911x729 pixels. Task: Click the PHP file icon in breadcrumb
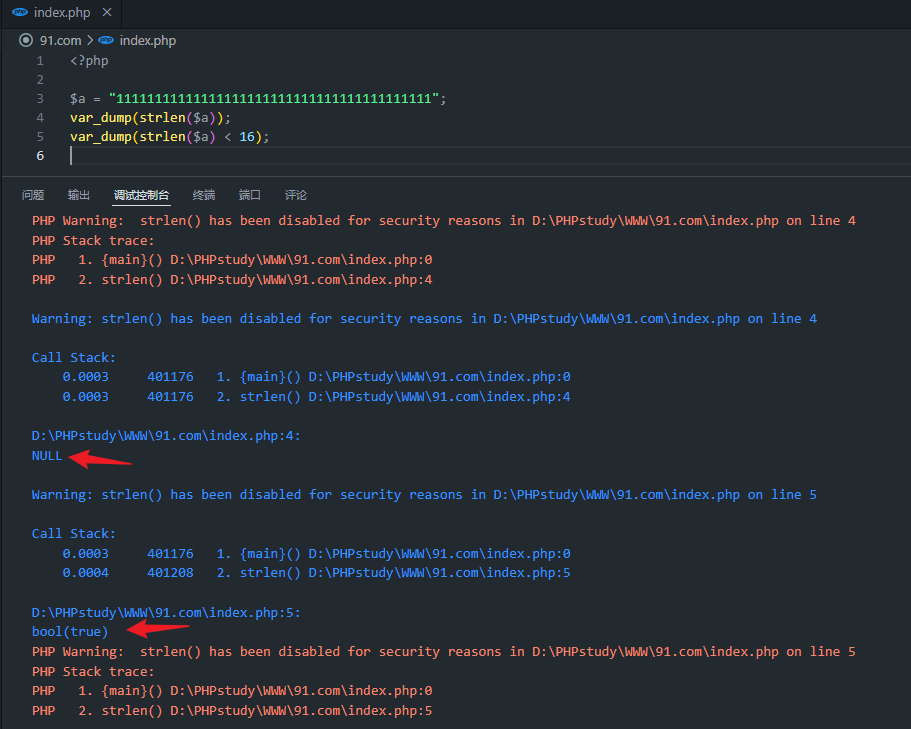(x=106, y=41)
